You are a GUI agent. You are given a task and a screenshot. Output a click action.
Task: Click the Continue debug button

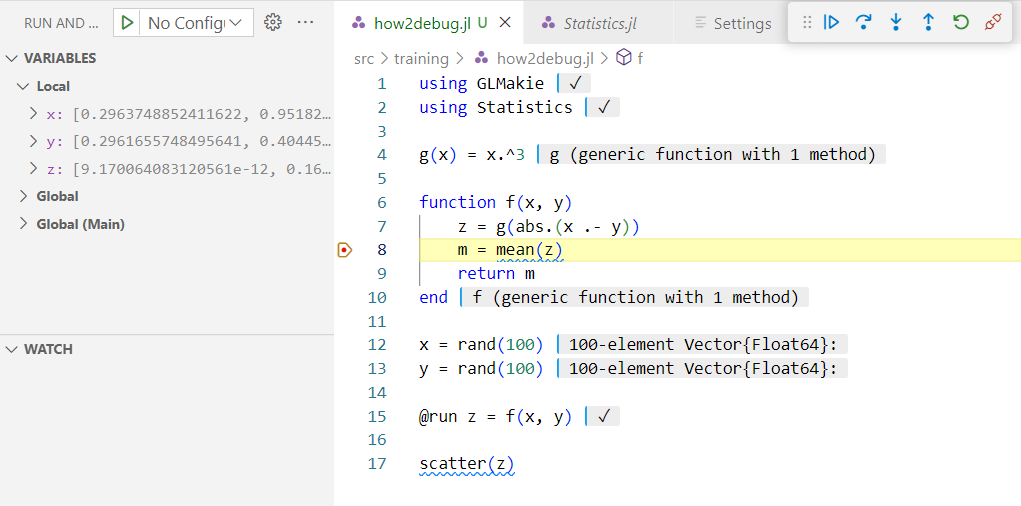click(831, 22)
